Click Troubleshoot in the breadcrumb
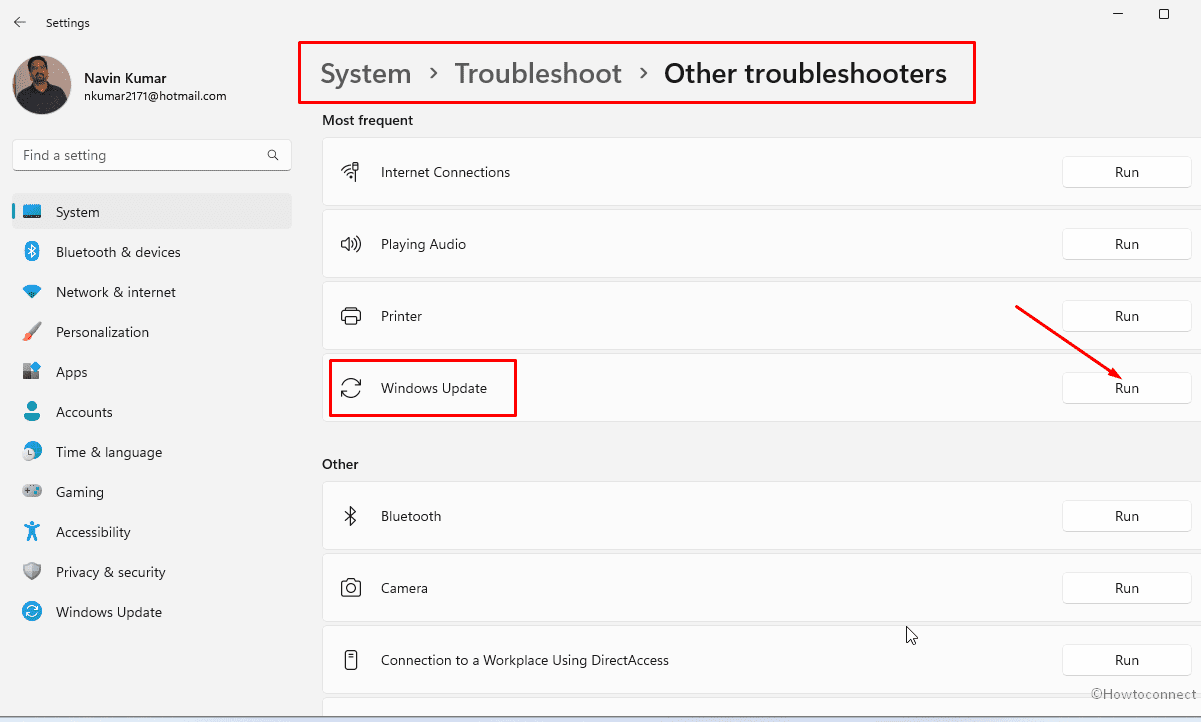This screenshot has width=1201, height=722. (538, 73)
